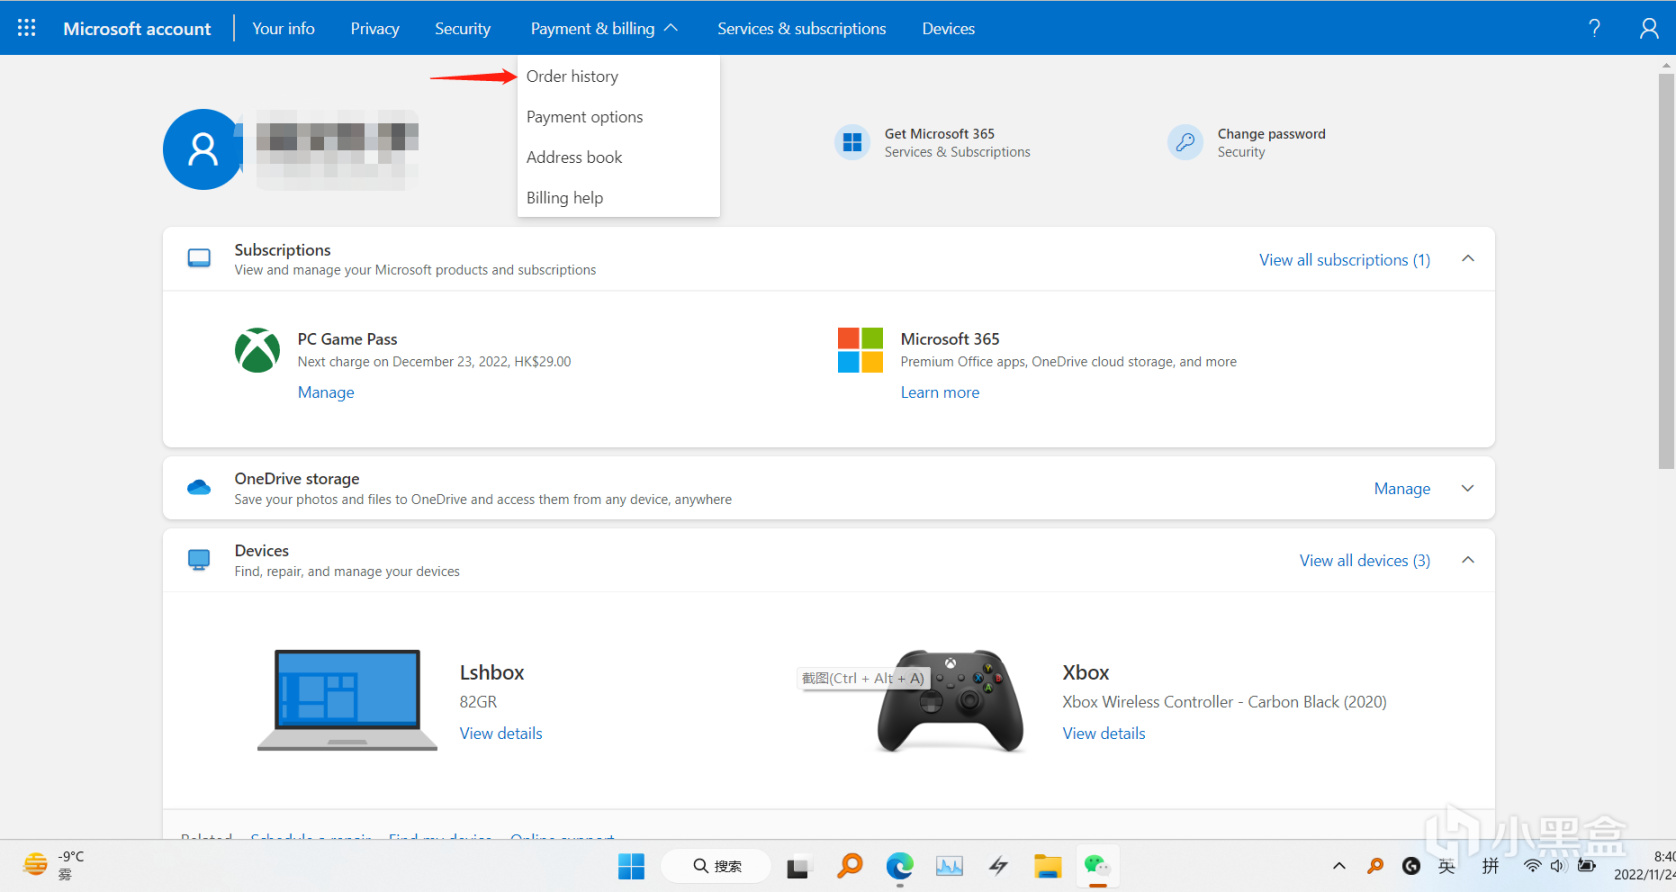Click the Subscriptions section heading
Screen dimensions: 1676x892
coord(282,250)
